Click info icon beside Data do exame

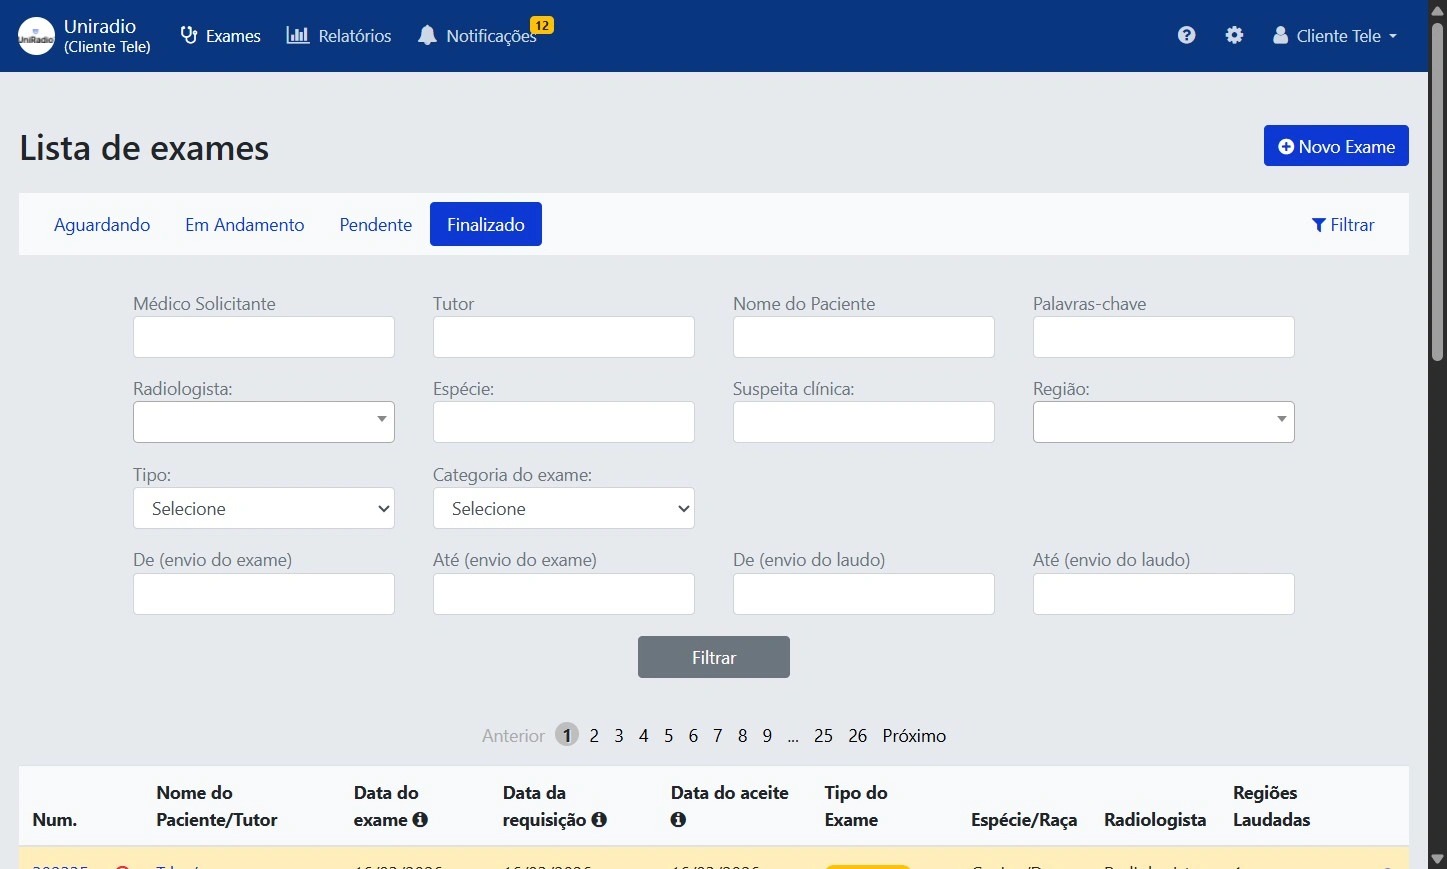point(420,819)
